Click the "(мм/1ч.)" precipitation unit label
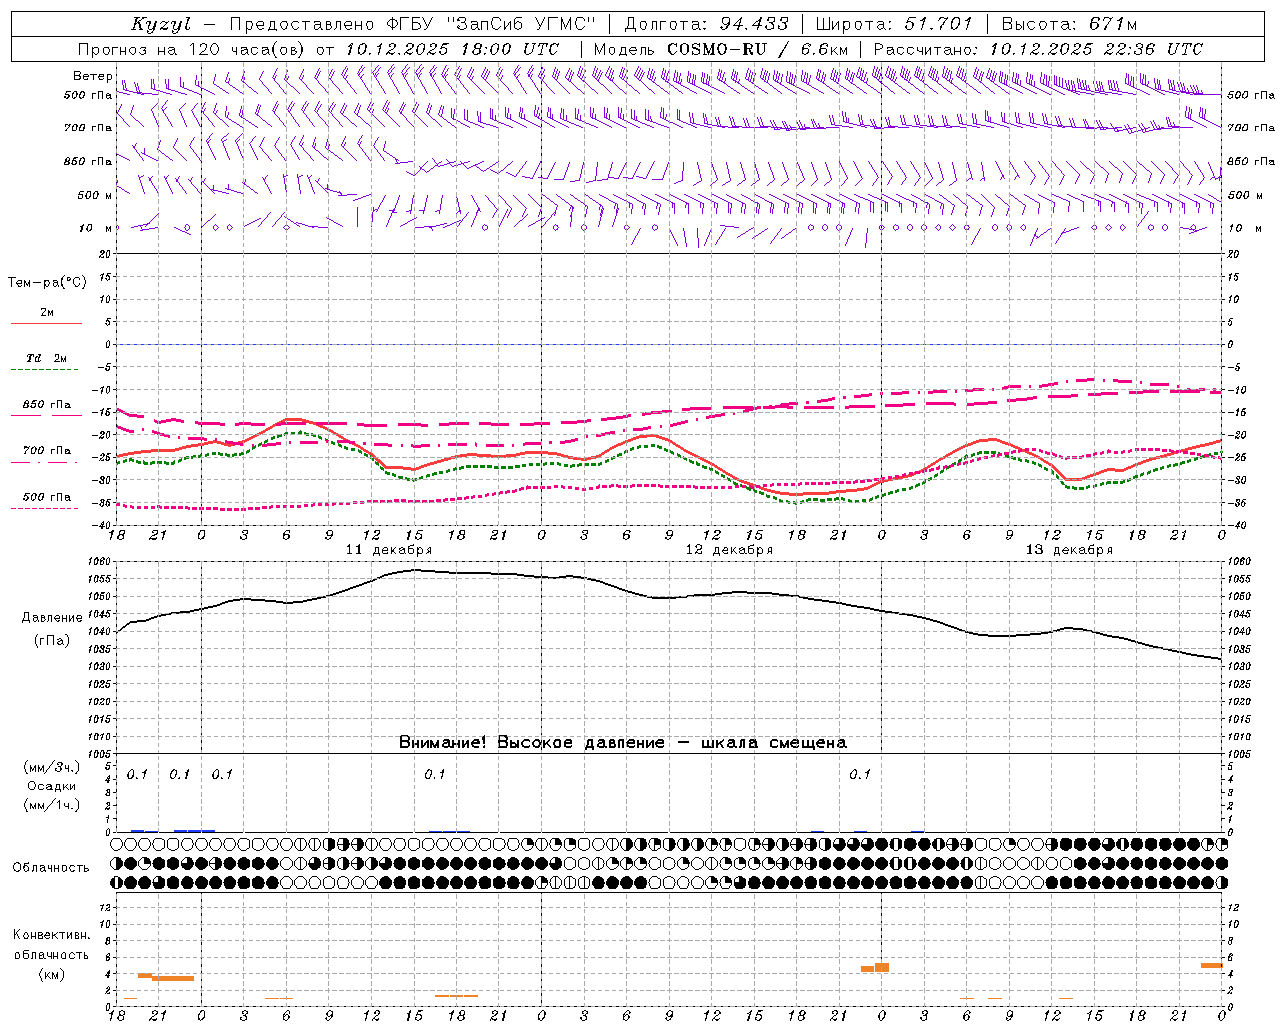This screenshot has height=1024, width=1280. coord(52,805)
